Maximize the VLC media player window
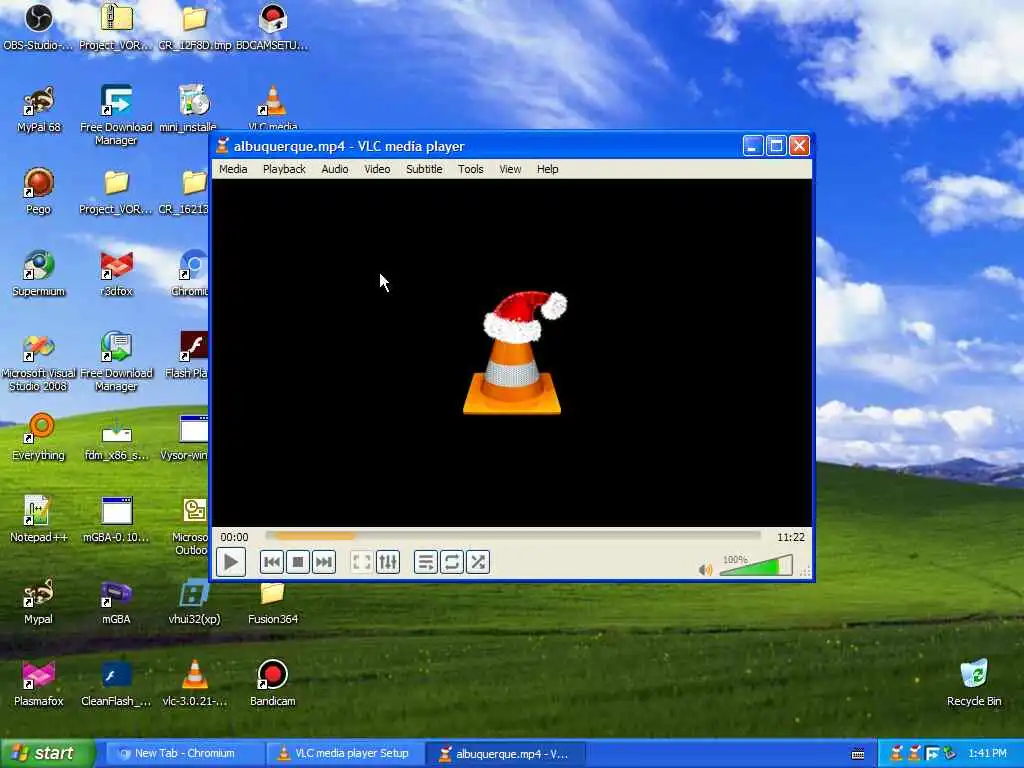The width and height of the screenshot is (1024, 768). (776, 146)
